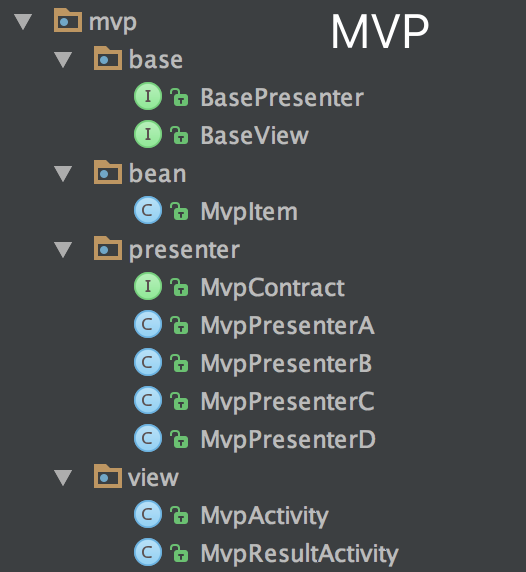526x572 pixels.
Task: Click the MvpActivity class icon
Action: tap(148, 514)
